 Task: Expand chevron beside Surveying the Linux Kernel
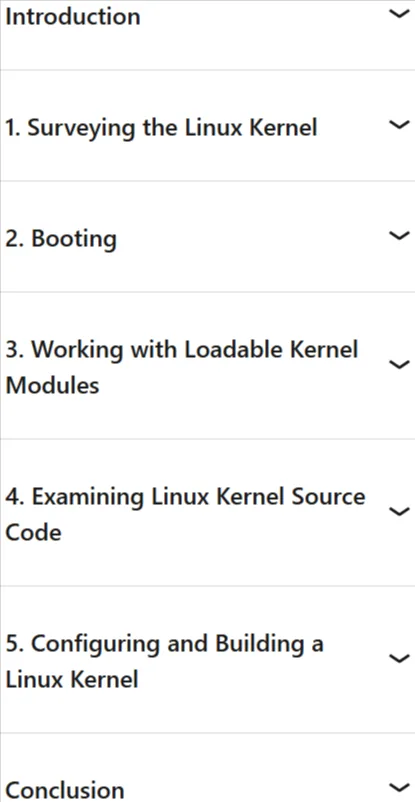click(x=400, y=124)
